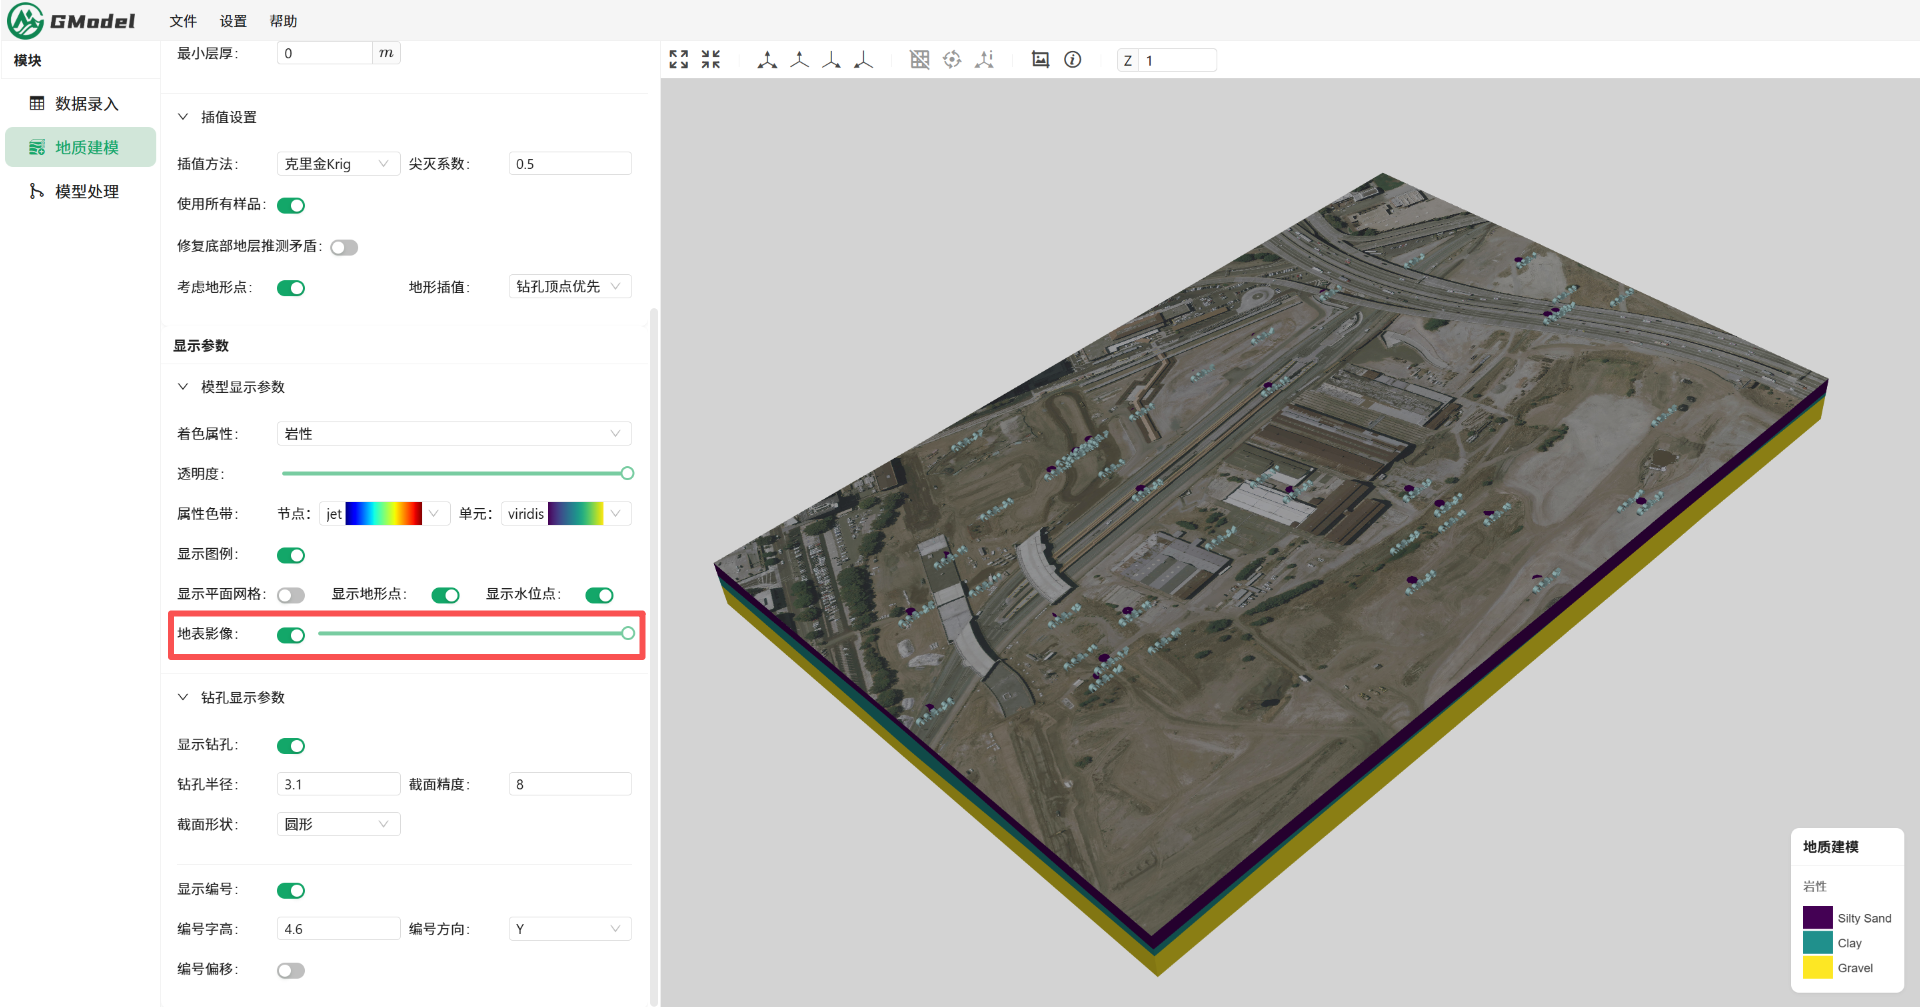Go to the 数据录入 module
Screen dimensions: 1920x1007
point(86,104)
